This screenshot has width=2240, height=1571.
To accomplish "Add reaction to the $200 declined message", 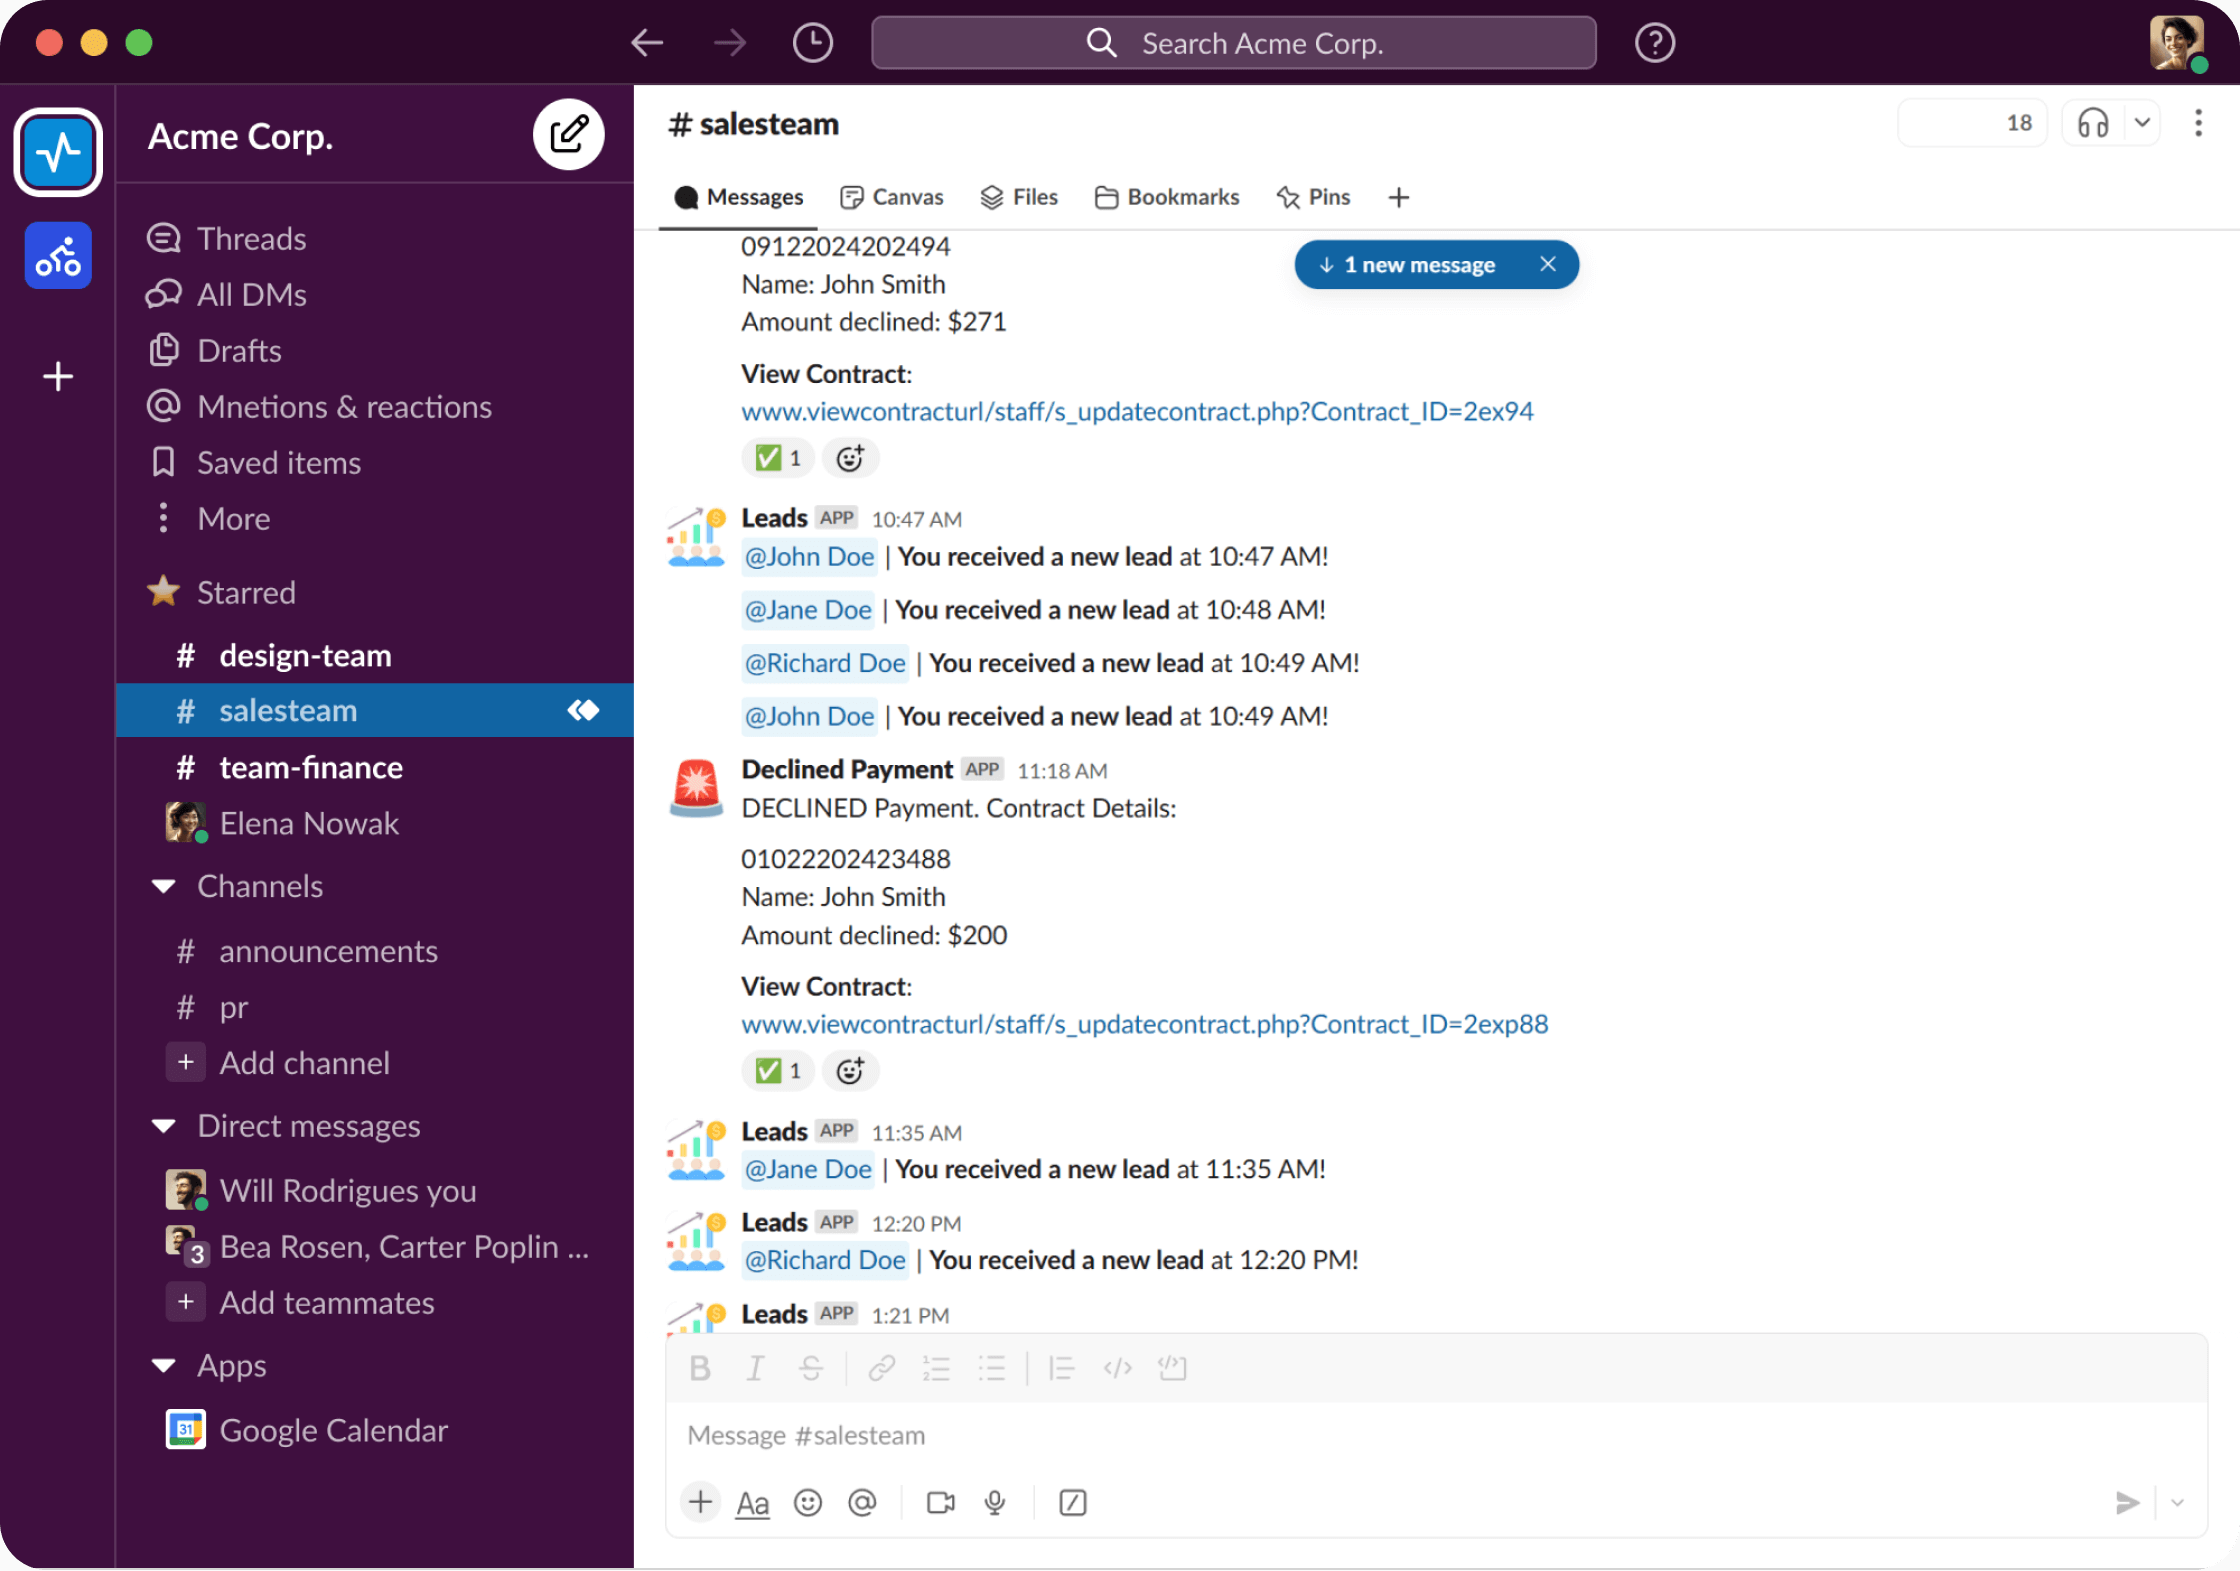I will (850, 1071).
